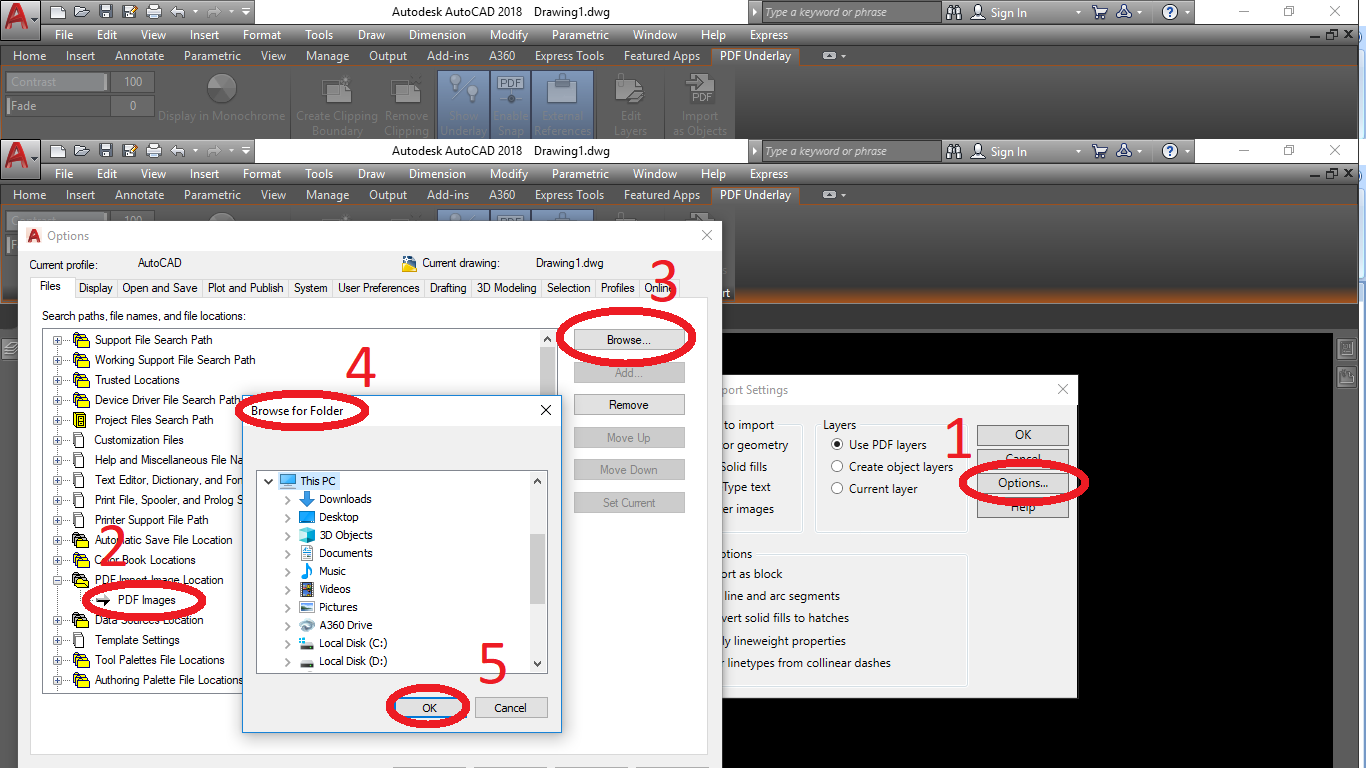This screenshot has width=1366, height=768.
Task: Click the keyword search field at top
Action: (850, 11)
